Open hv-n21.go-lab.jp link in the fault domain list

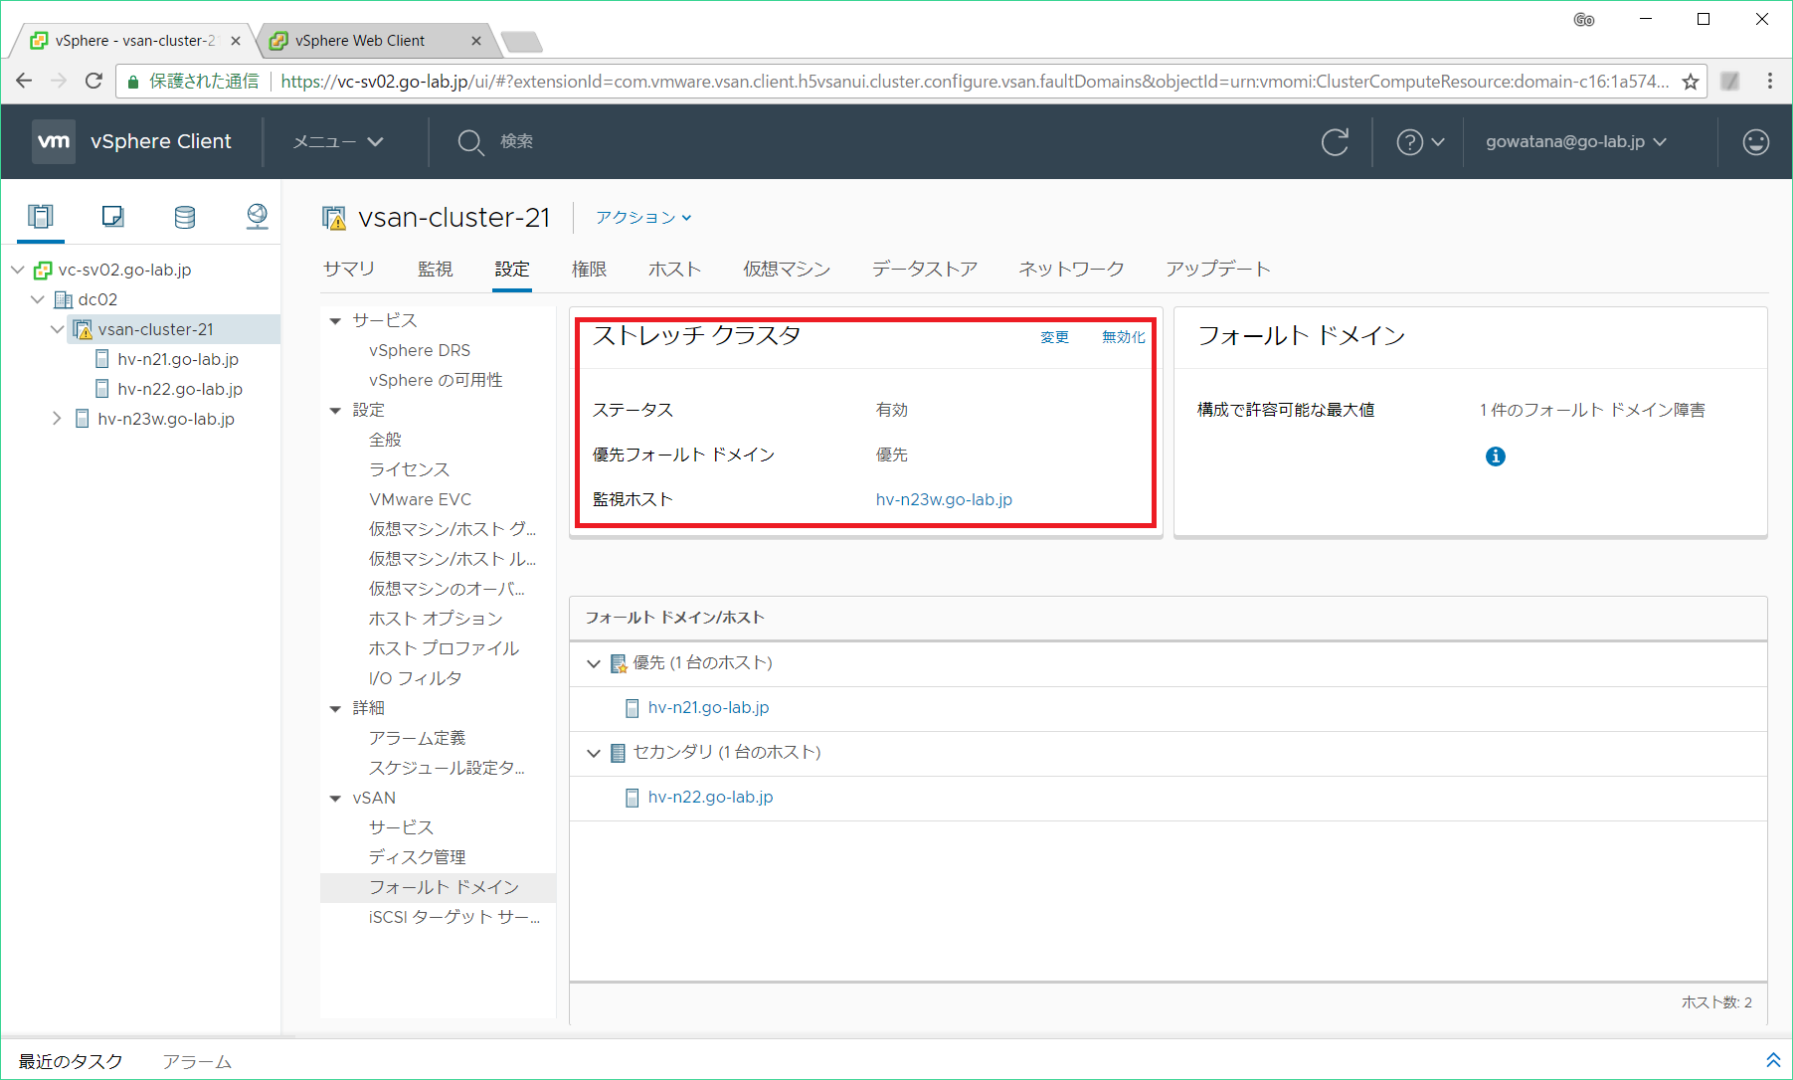[708, 708]
